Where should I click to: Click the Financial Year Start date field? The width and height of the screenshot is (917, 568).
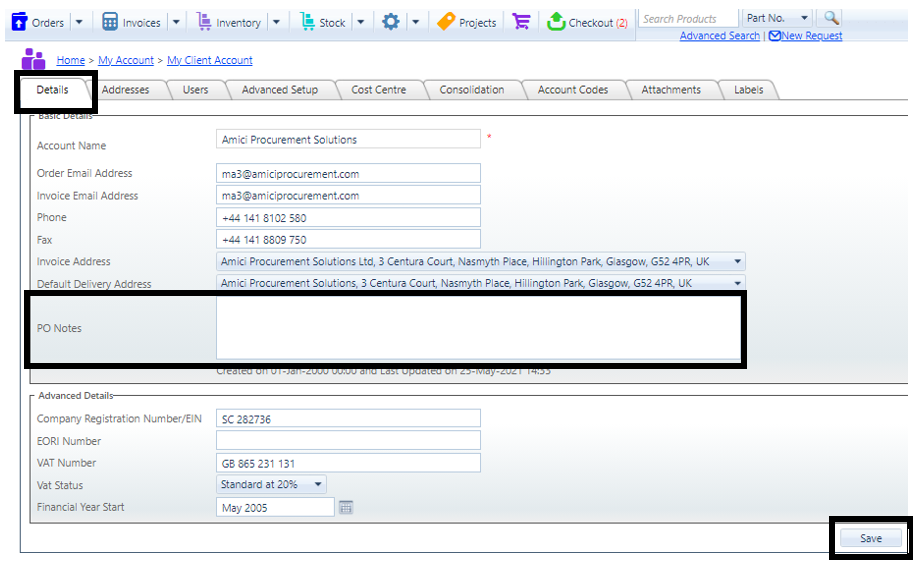[275, 507]
